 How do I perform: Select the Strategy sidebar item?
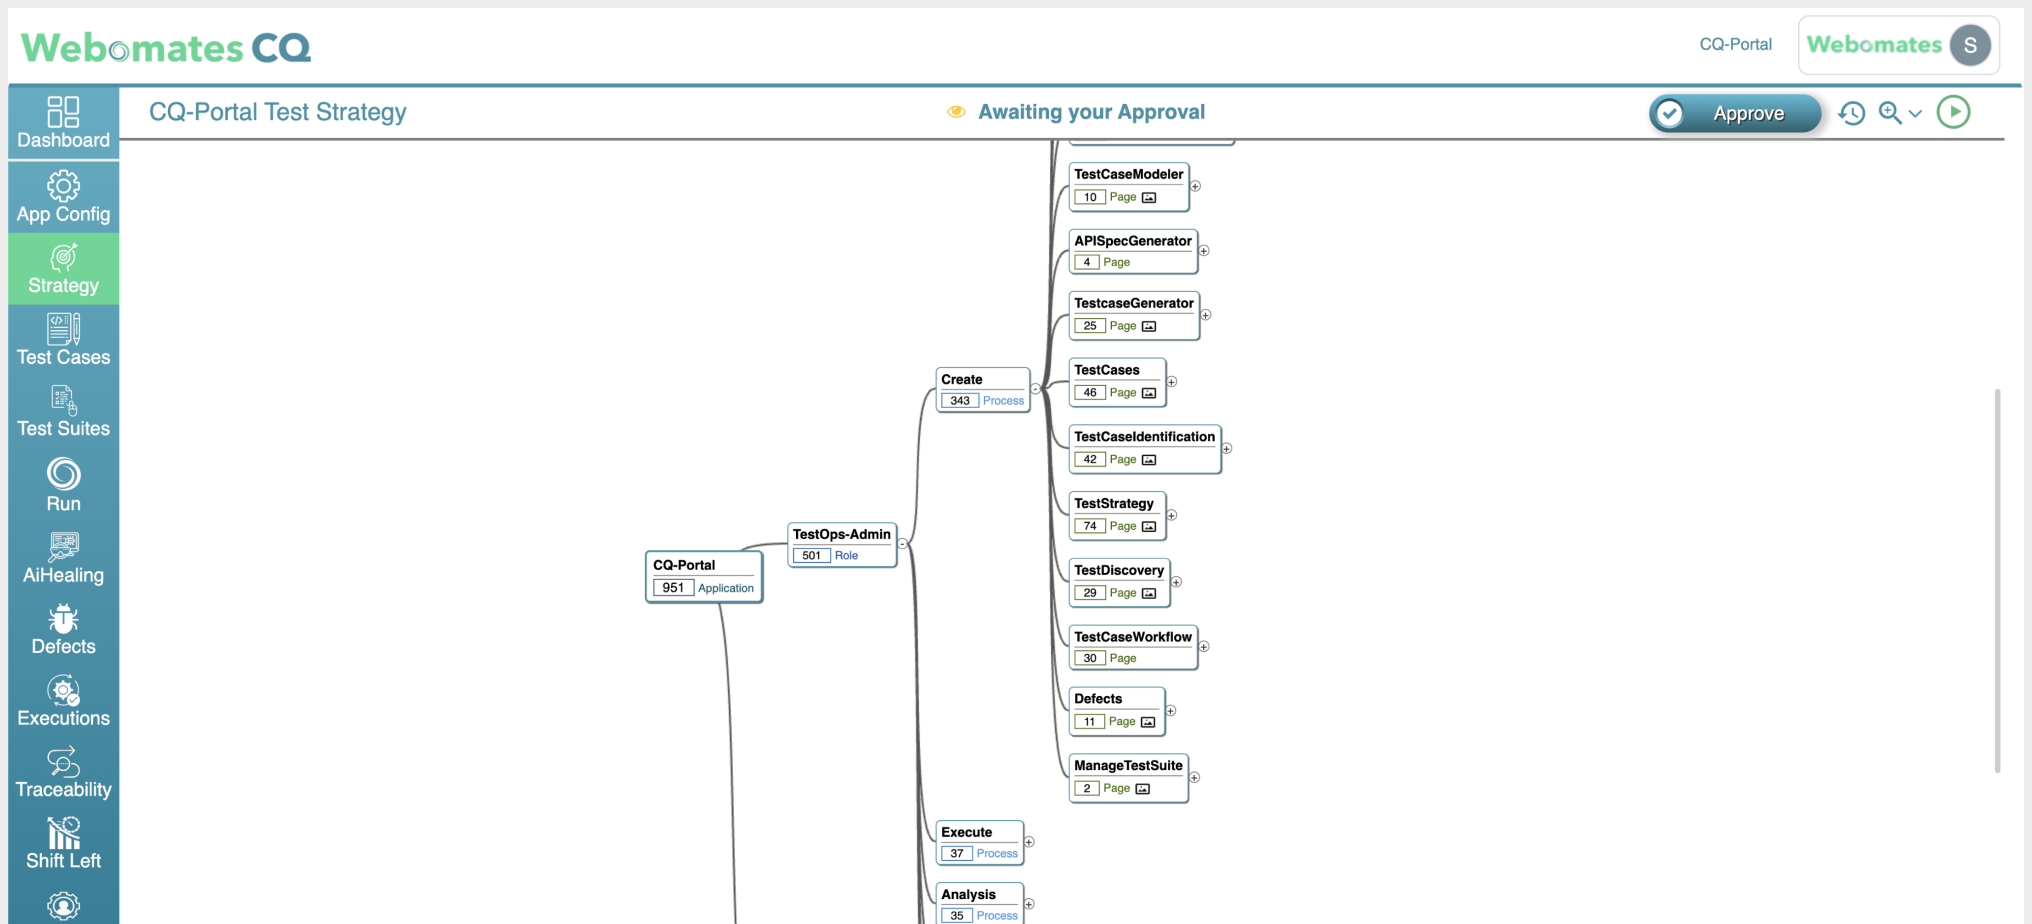[63, 269]
